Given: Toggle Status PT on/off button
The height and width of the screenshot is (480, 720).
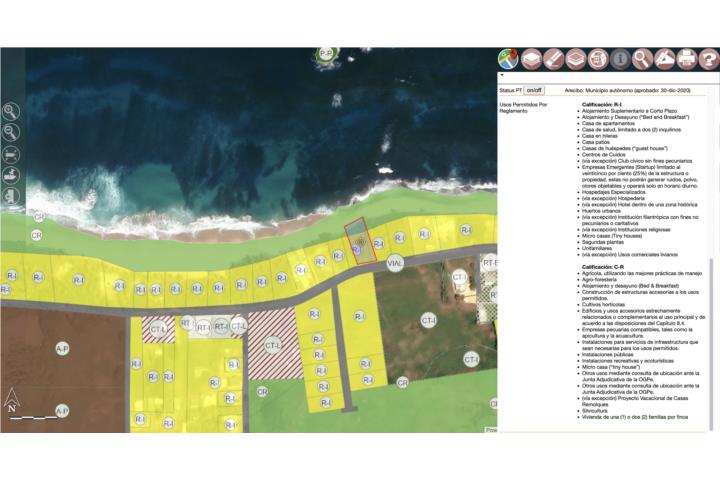Looking at the screenshot, I should click(535, 90).
